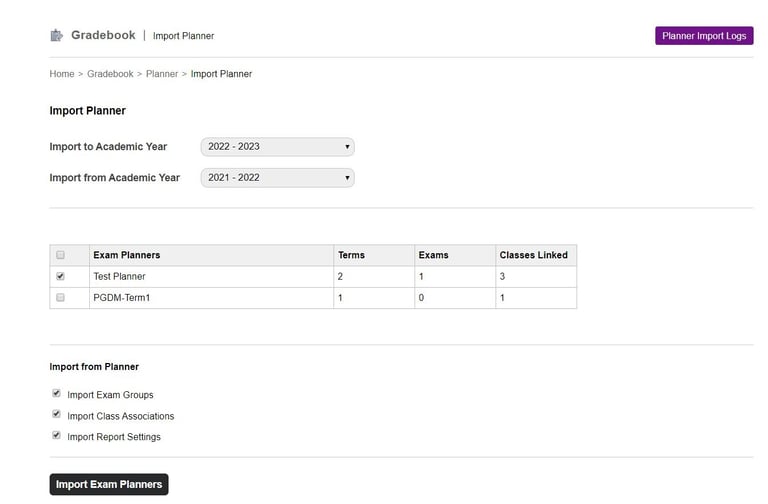Toggle Import Report Settings checkbox
The image size is (768, 504).
point(57,436)
